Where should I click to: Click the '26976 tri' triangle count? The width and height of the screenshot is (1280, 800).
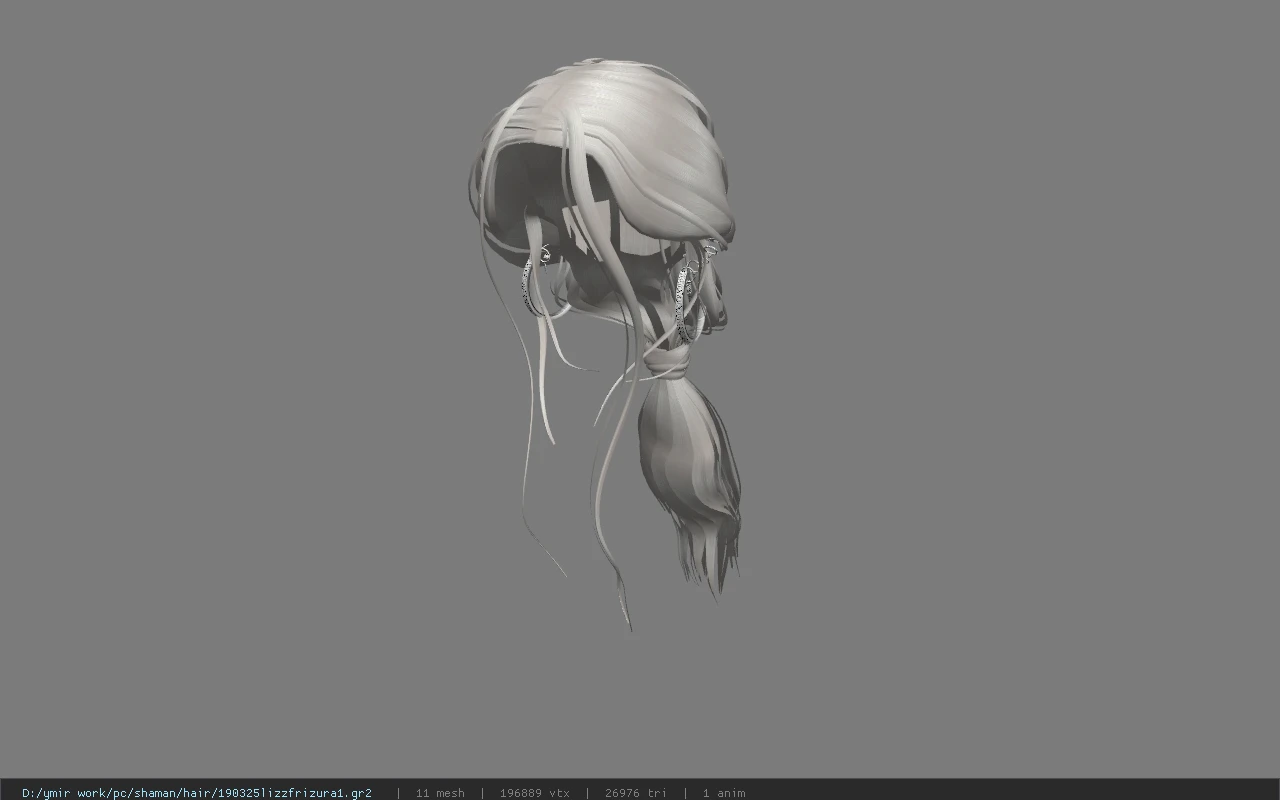(x=636, y=793)
